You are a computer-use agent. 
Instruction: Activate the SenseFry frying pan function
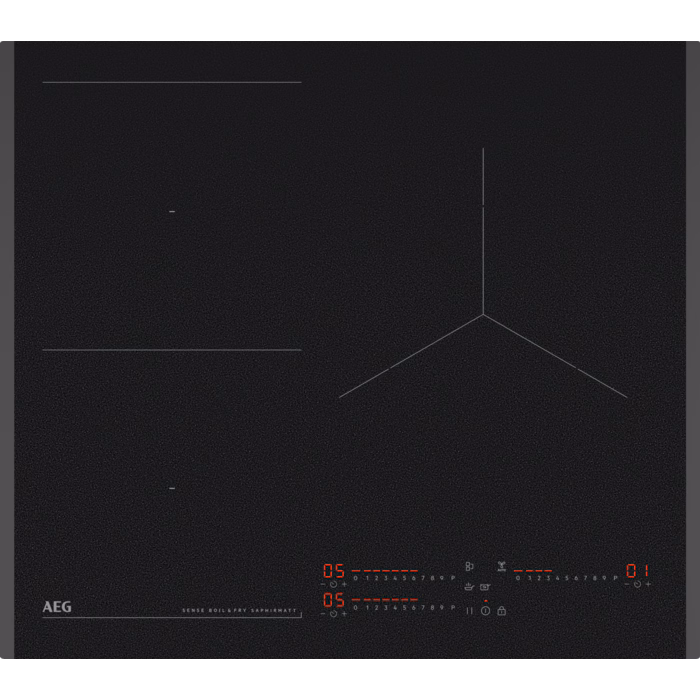485,587
